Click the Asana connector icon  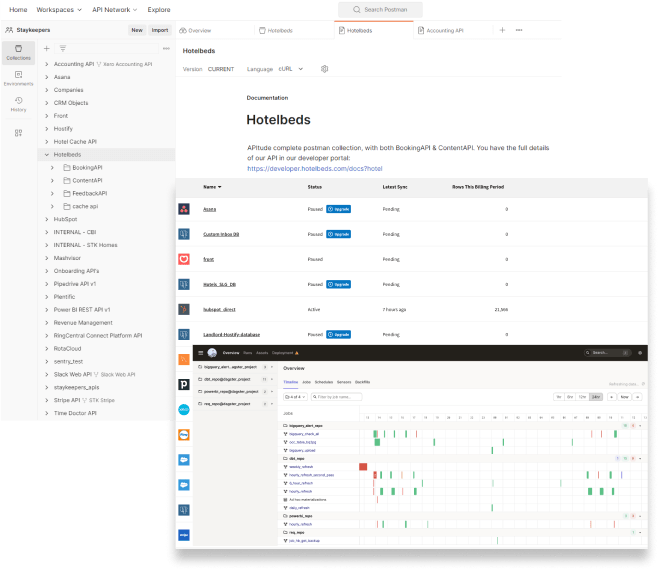184,209
